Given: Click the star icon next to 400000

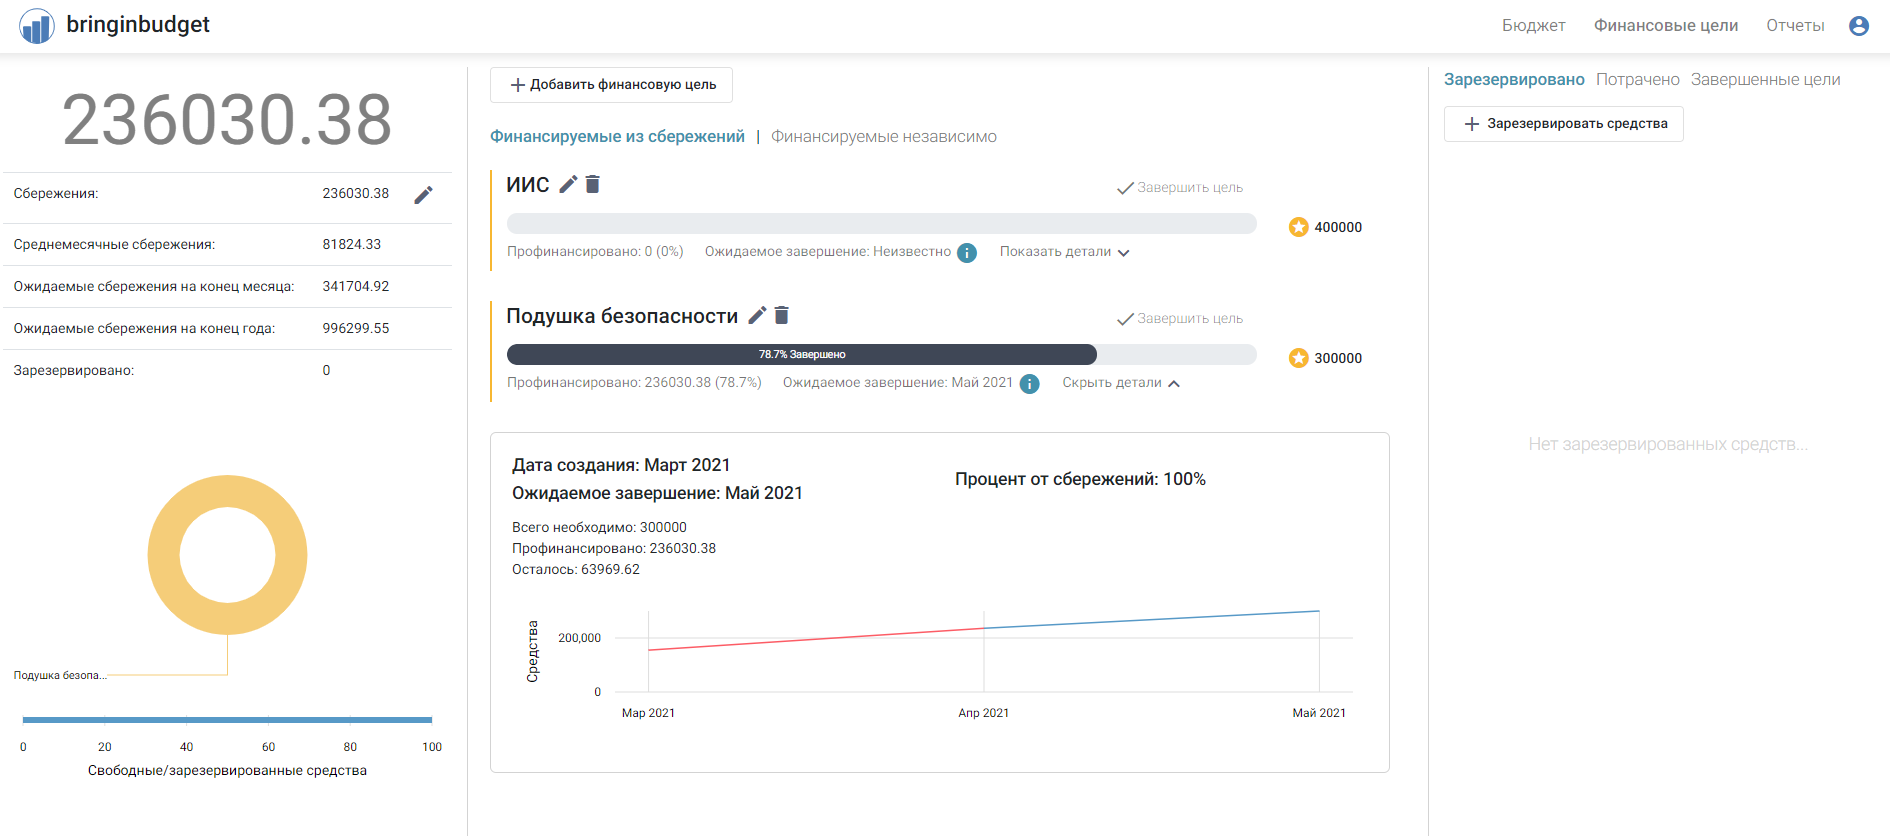Looking at the screenshot, I should point(1299,227).
